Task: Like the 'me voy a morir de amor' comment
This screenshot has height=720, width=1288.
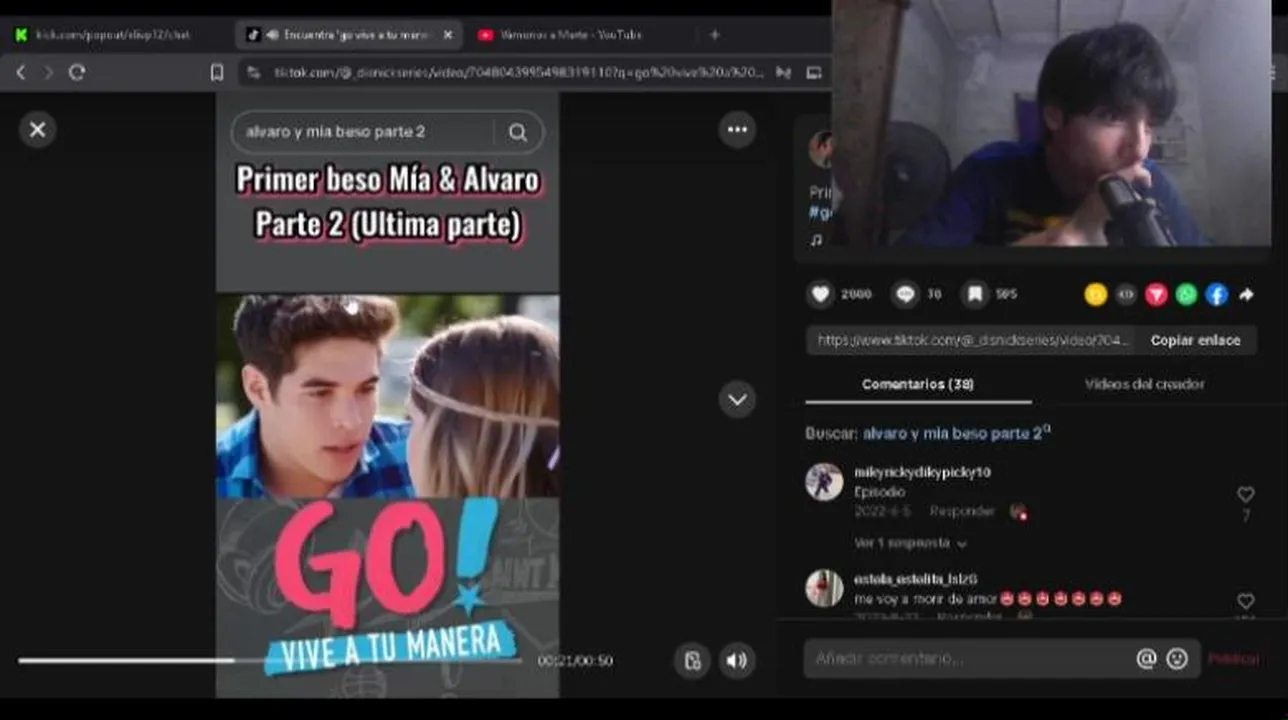Action: coord(1245,601)
